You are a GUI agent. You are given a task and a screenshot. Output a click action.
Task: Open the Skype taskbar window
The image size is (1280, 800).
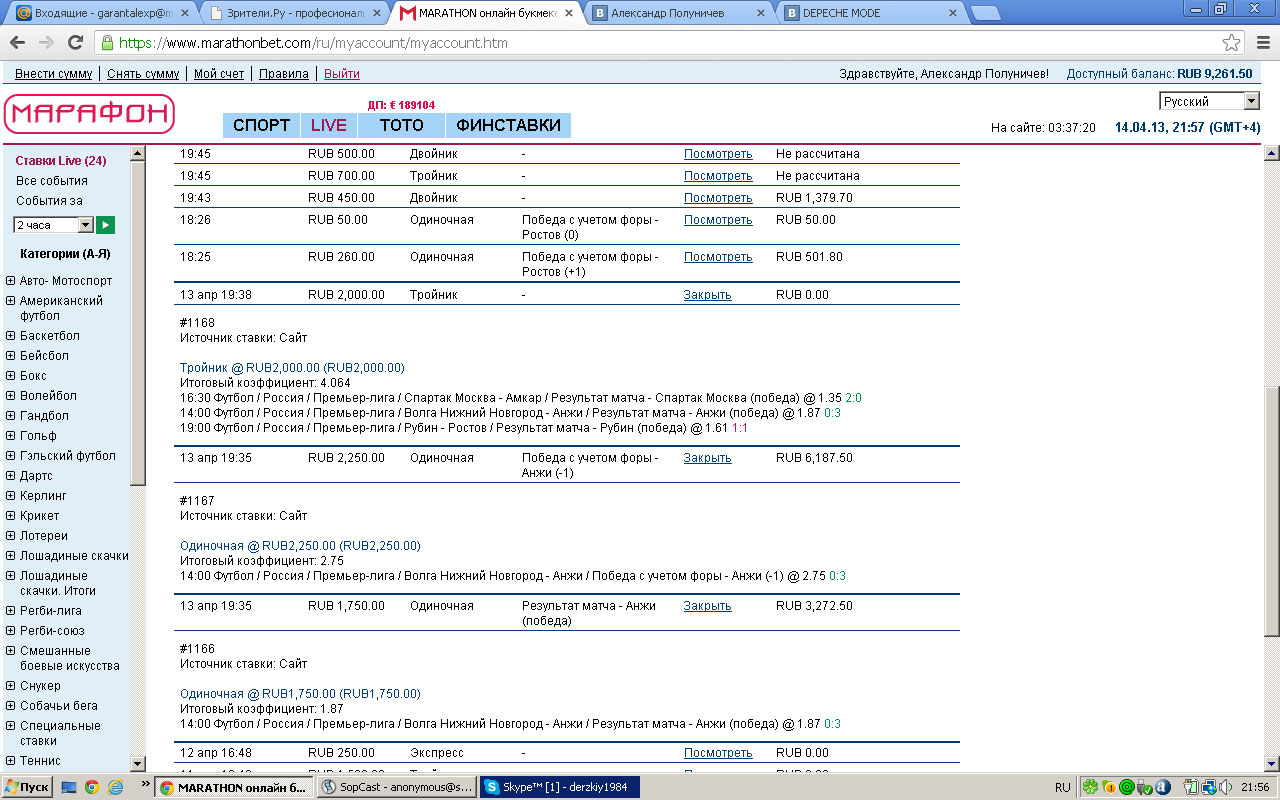[559, 787]
